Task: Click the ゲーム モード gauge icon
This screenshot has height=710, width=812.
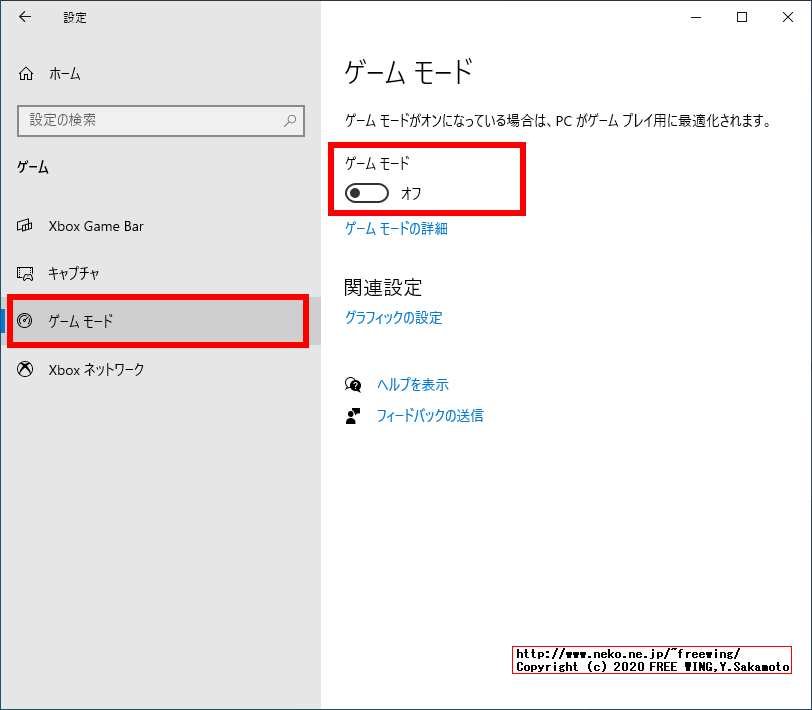Action: (25, 321)
